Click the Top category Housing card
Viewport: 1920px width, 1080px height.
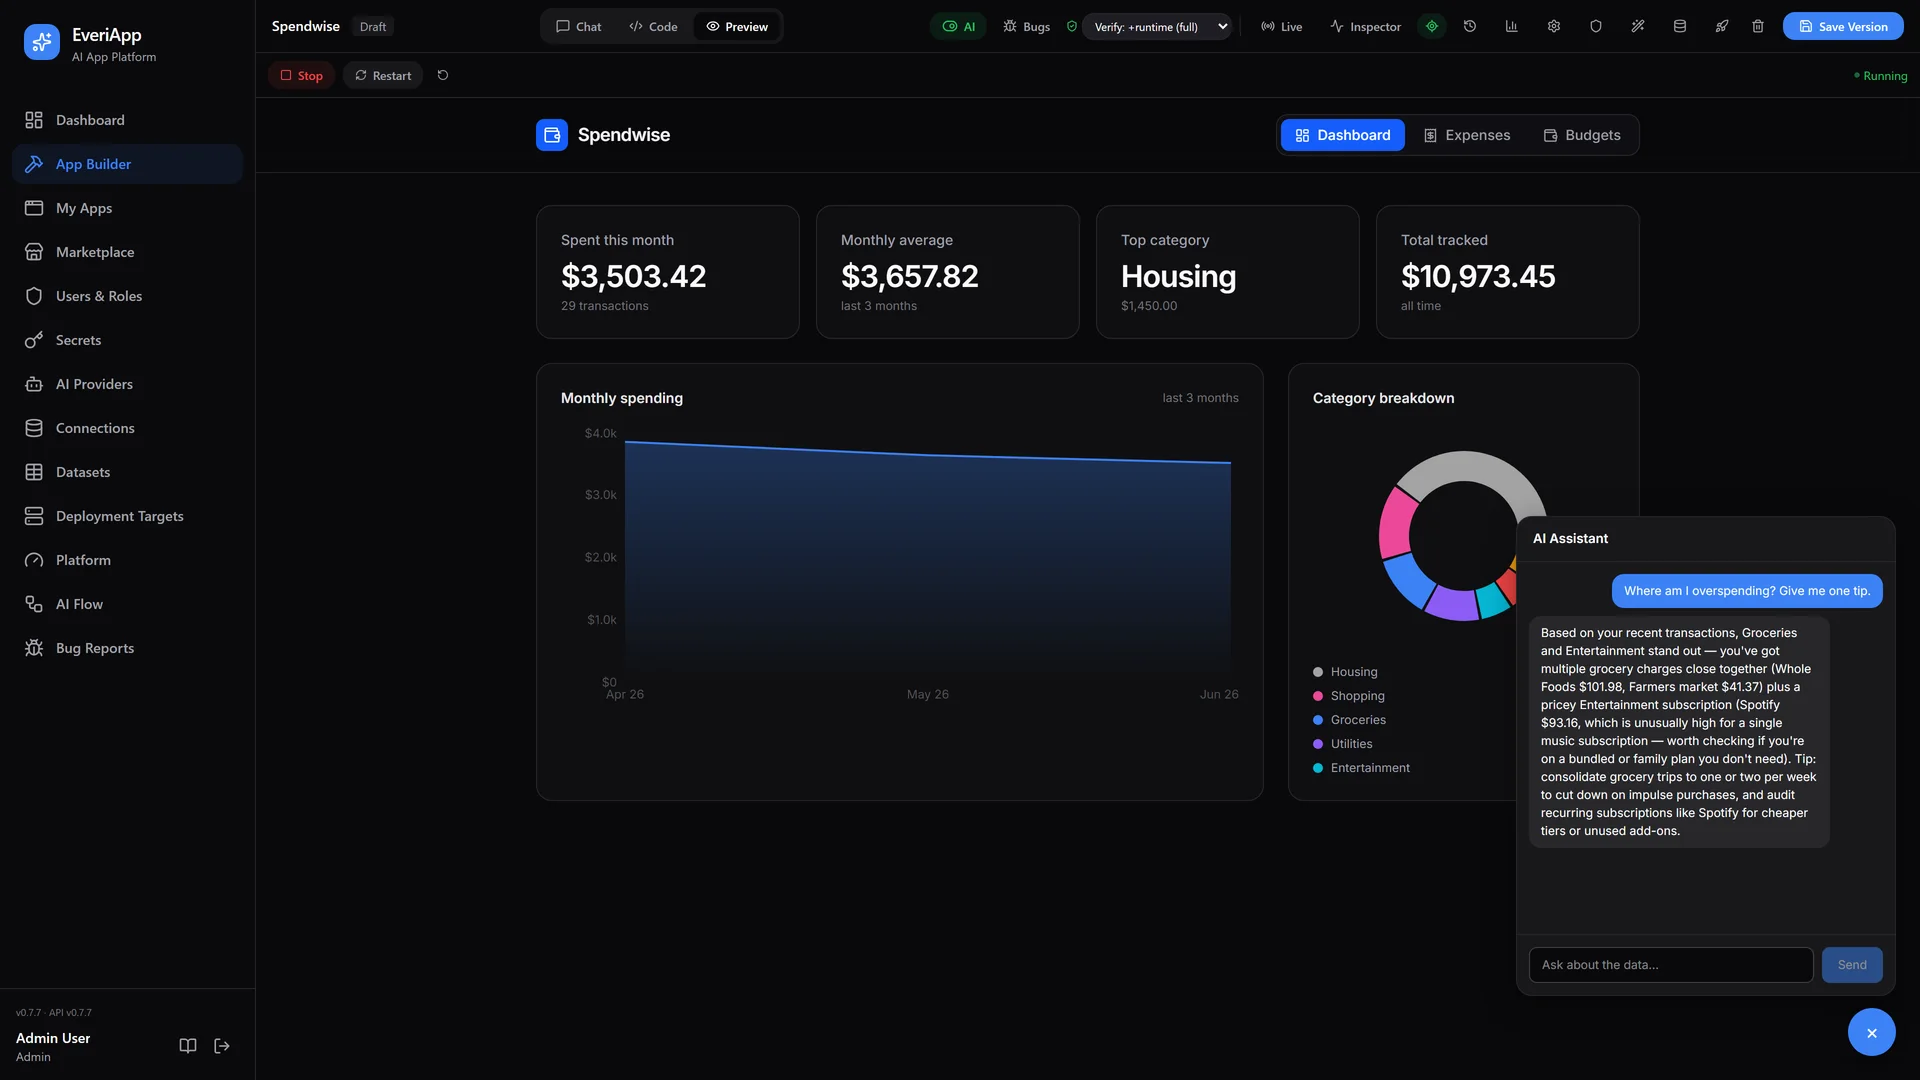1228,272
